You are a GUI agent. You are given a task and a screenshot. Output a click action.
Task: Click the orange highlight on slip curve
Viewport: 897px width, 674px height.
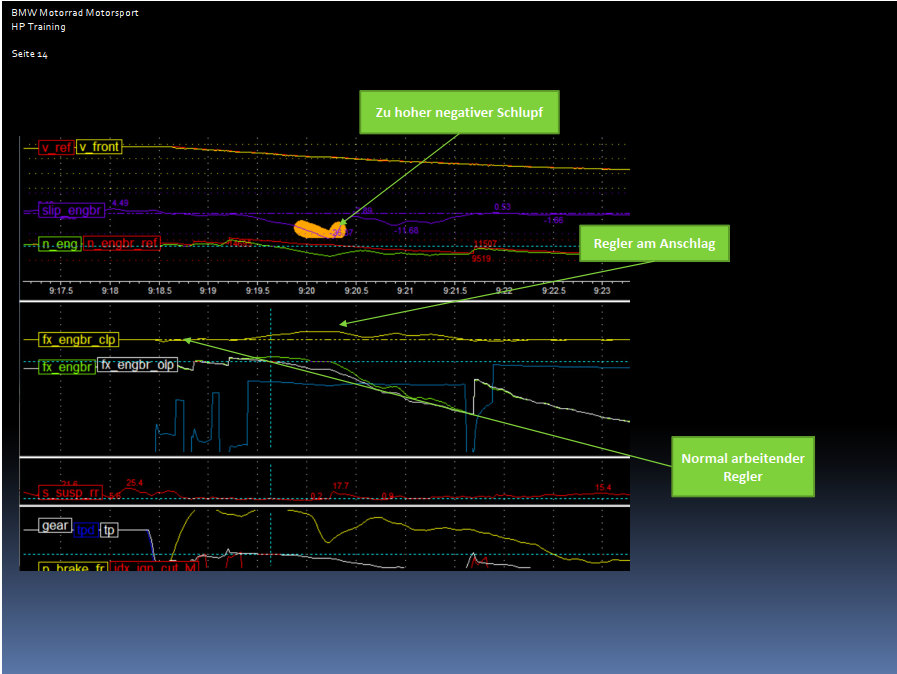click(x=318, y=229)
